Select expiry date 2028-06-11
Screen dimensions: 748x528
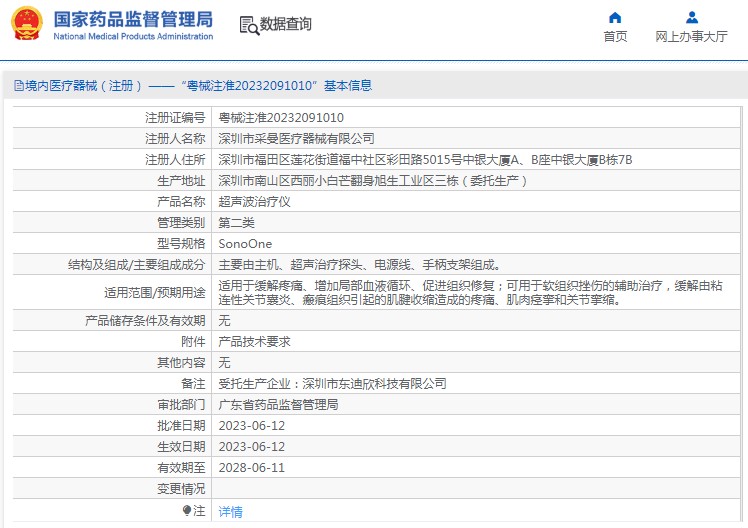point(251,467)
